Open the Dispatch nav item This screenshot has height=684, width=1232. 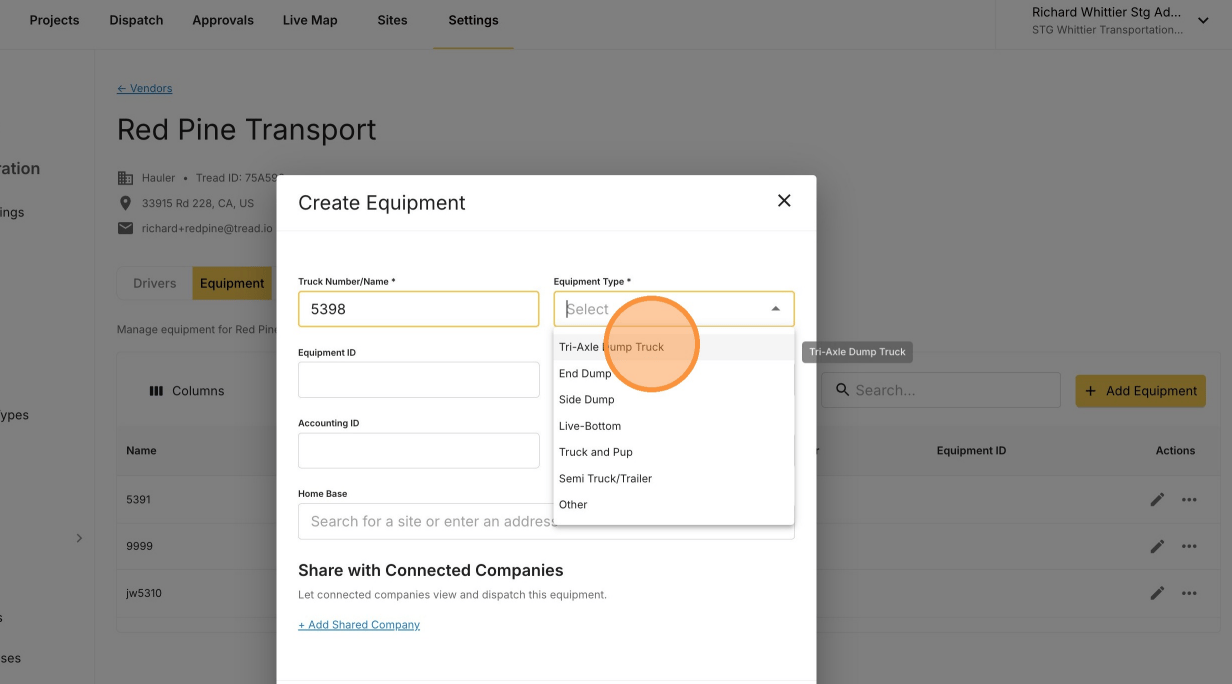tap(136, 20)
